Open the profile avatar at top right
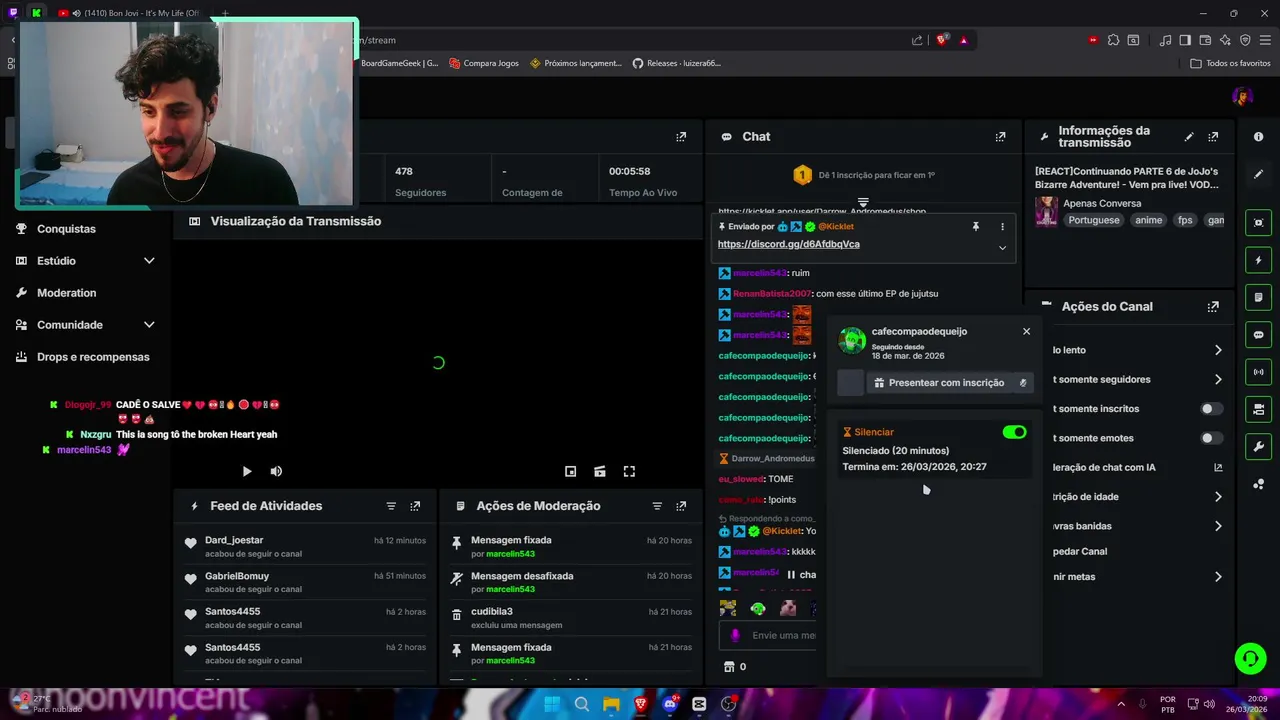The image size is (1280, 720). (x=1243, y=96)
